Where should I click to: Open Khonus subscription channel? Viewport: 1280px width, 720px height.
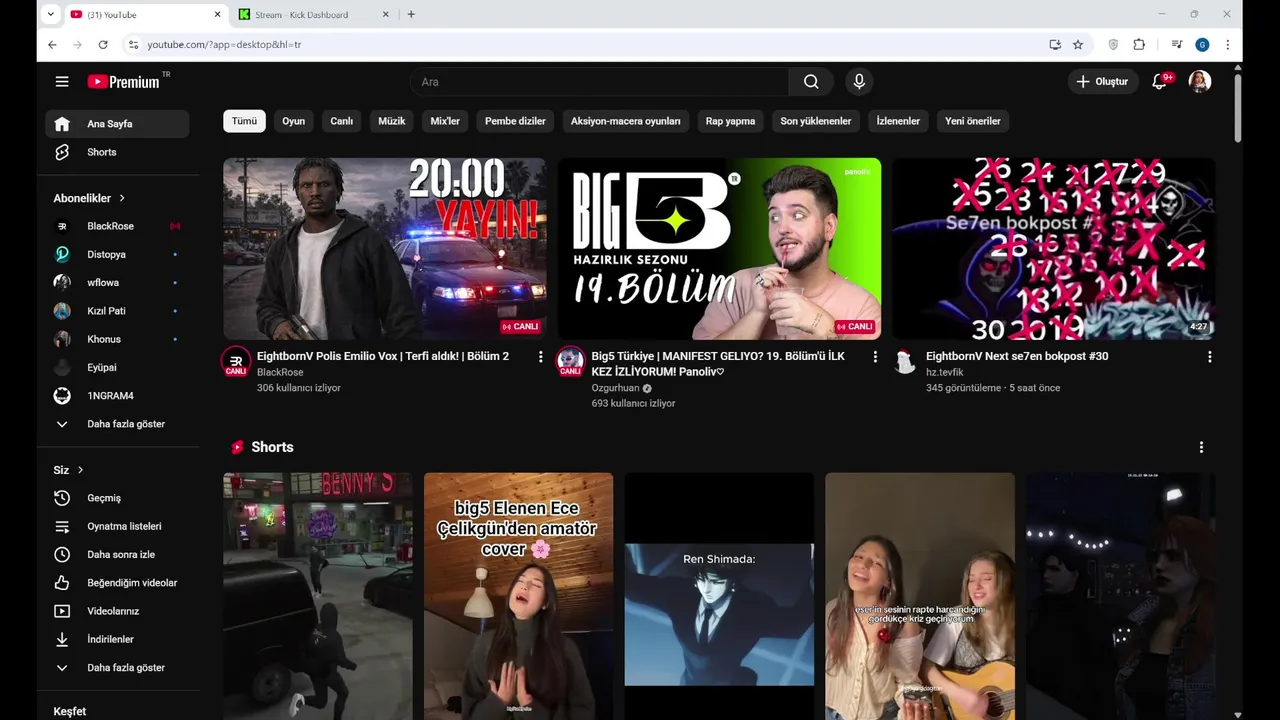point(117,339)
